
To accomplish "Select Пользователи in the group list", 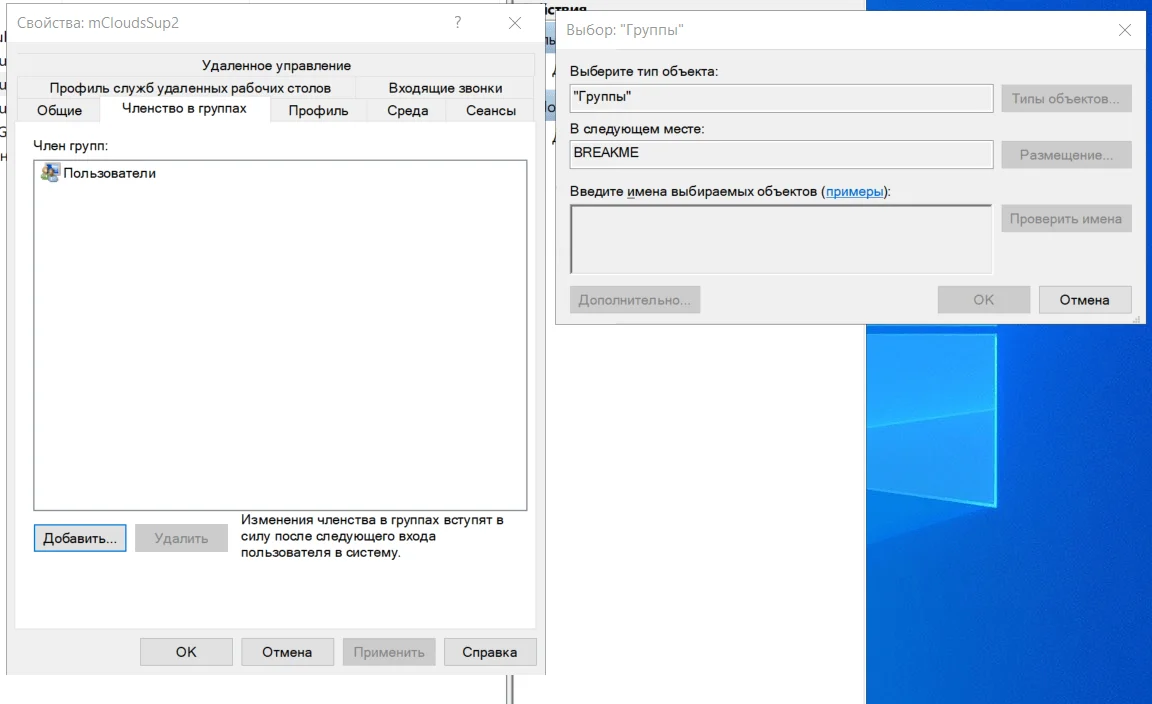I will point(109,173).
